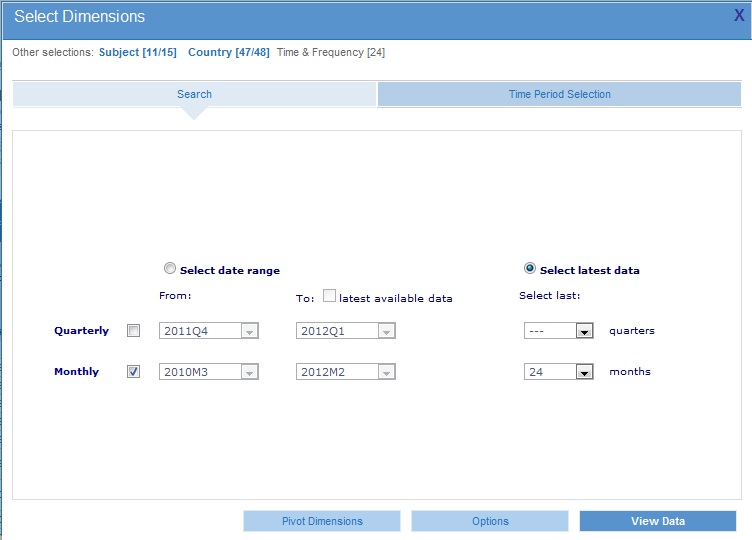Expand the select last months dropdown showing 24

559,372
